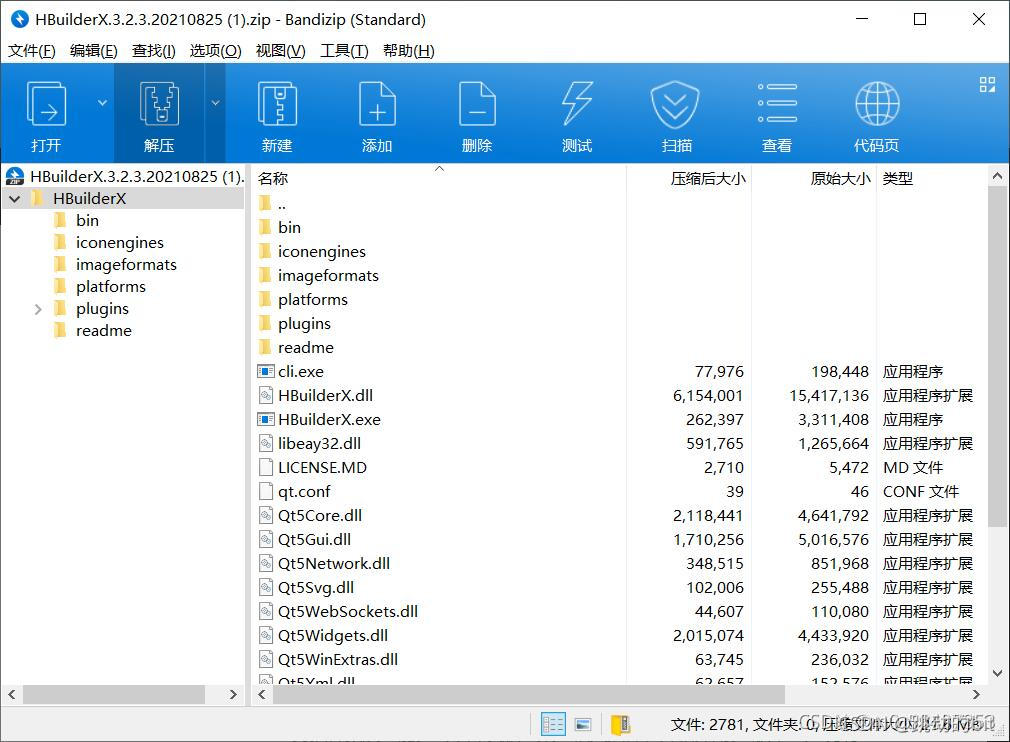Click the toolbar layout grid icon
Screen dimensions: 1010x742
pos(987,84)
